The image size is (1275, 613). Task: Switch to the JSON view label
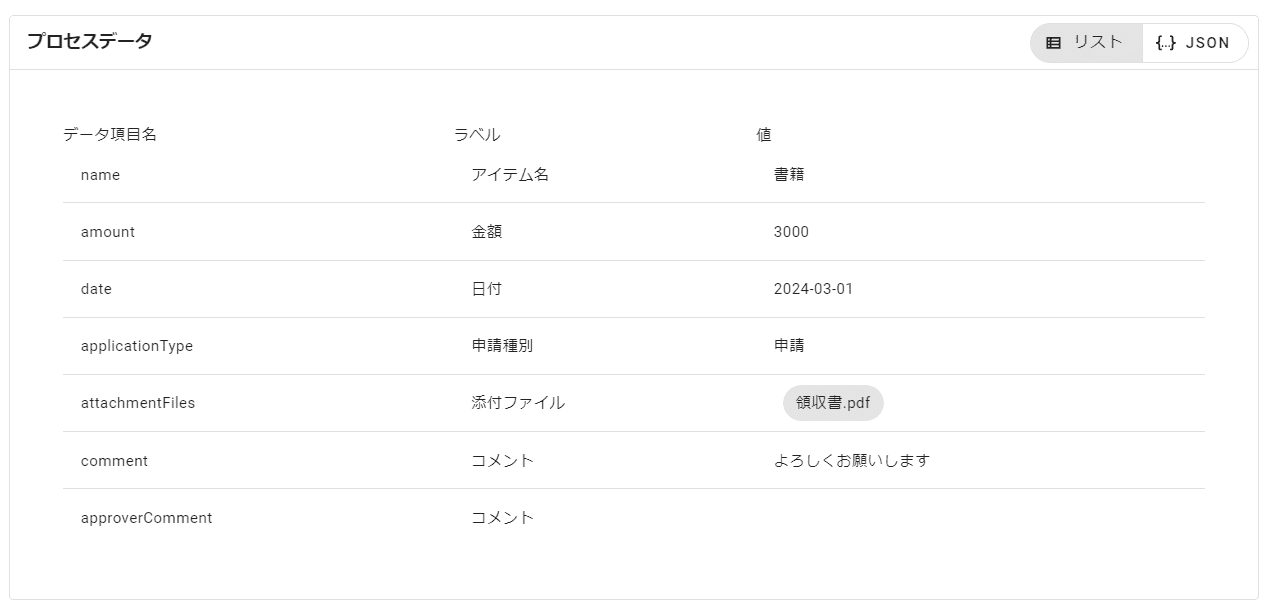click(x=1207, y=43)
